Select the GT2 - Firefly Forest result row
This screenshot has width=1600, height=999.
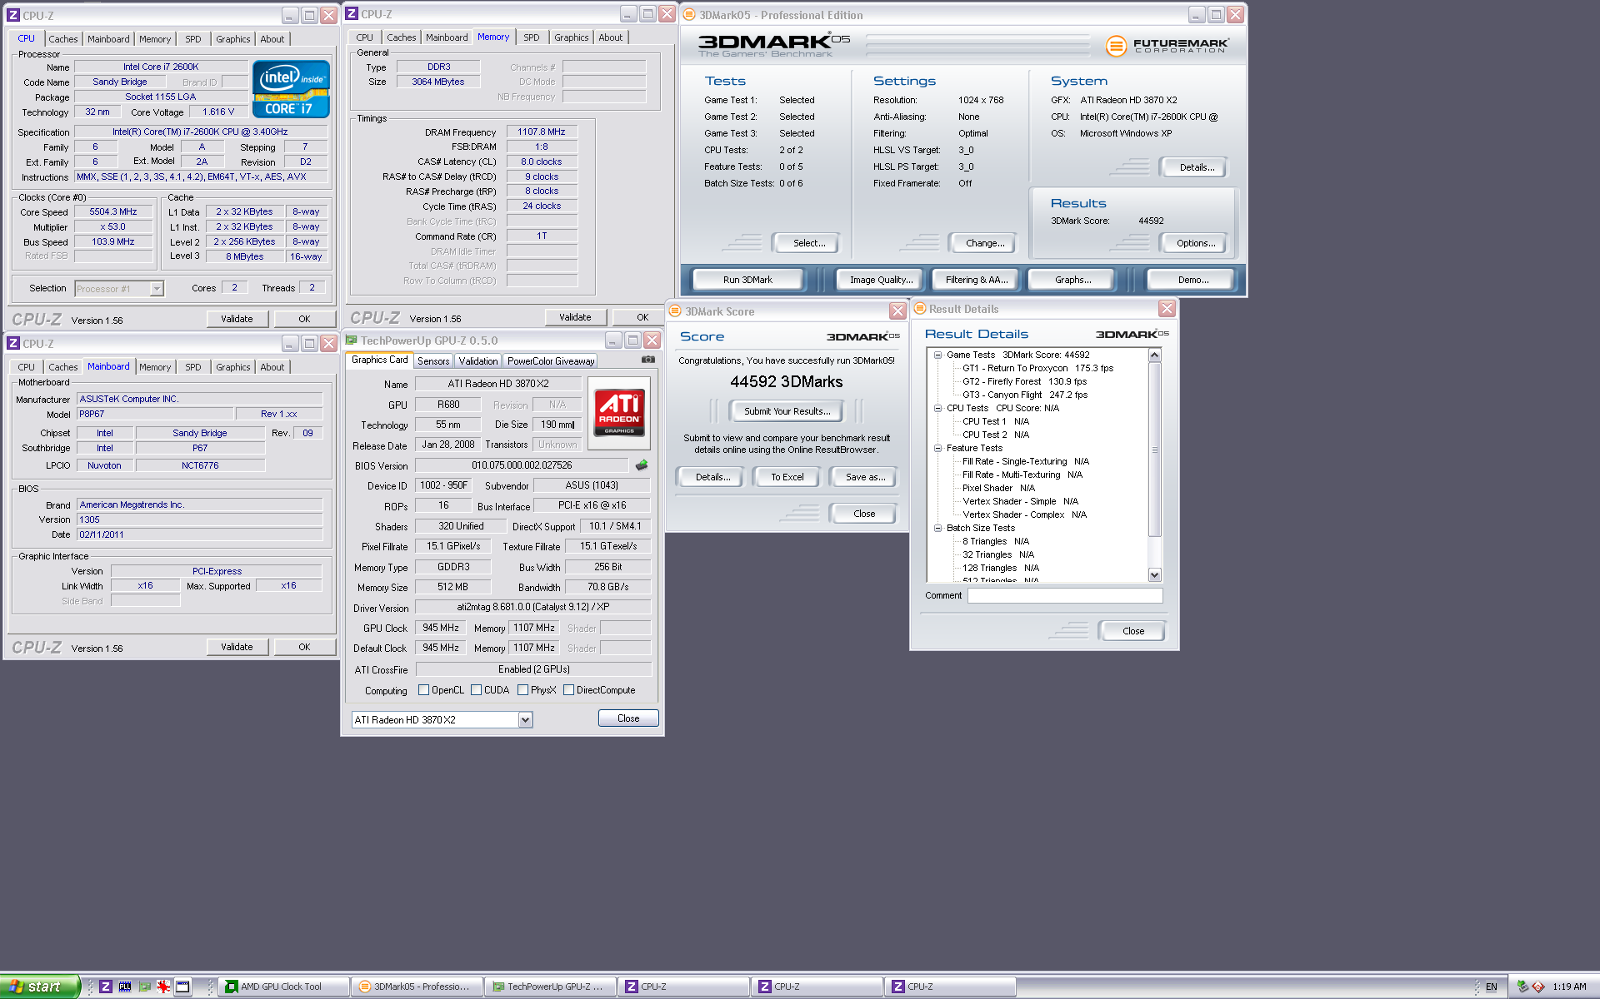[1024, 381]
